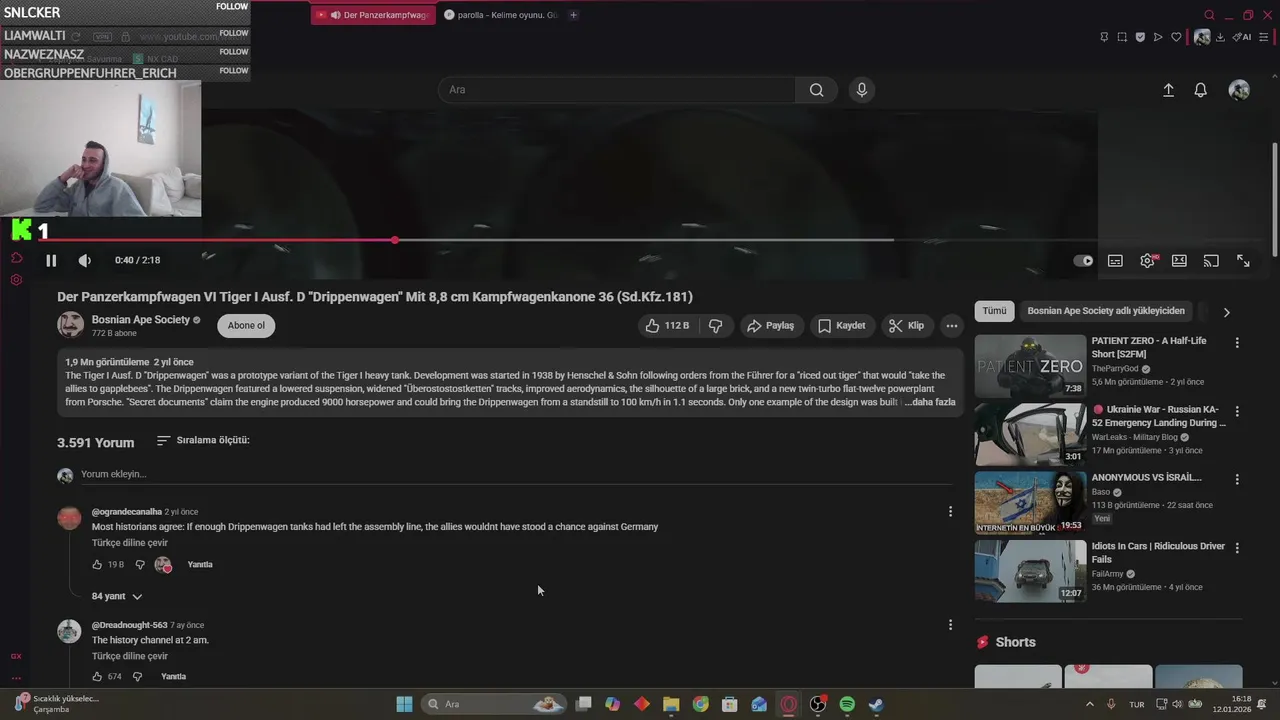
Task: Open player settings gear
Action: tap(1148, 260)
